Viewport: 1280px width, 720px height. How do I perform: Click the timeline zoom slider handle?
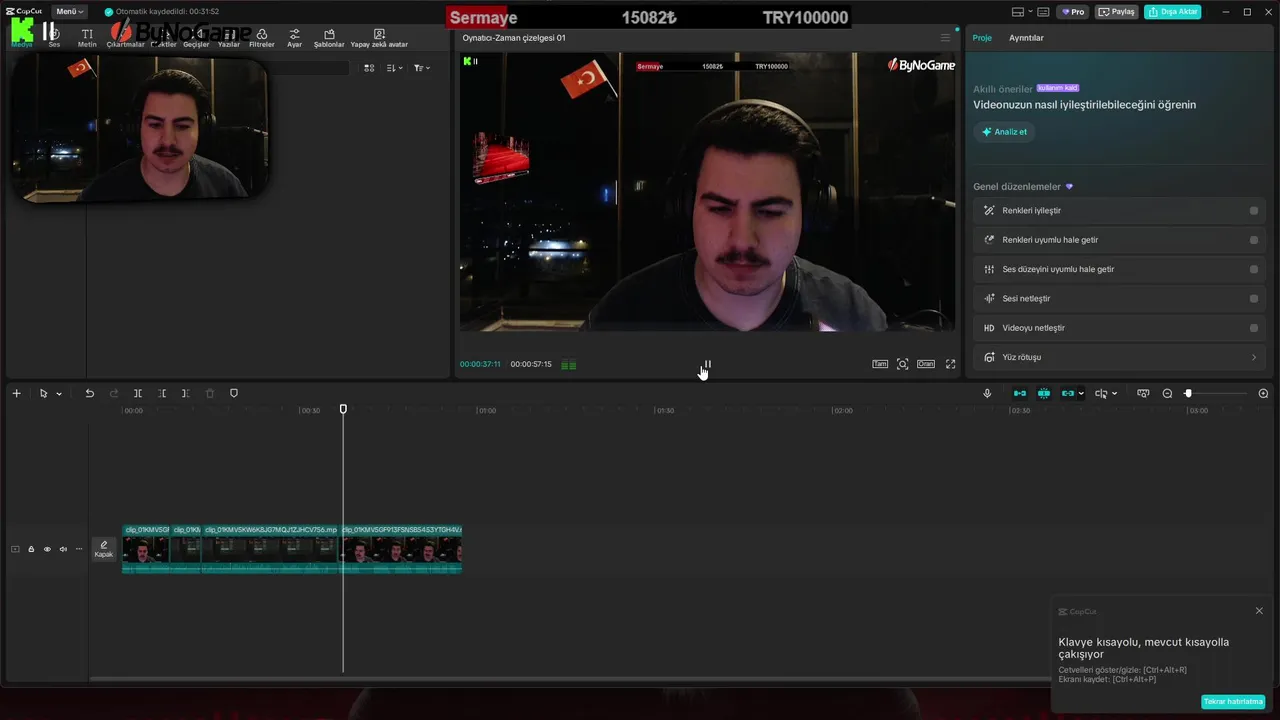click(x=1188, y=393)
